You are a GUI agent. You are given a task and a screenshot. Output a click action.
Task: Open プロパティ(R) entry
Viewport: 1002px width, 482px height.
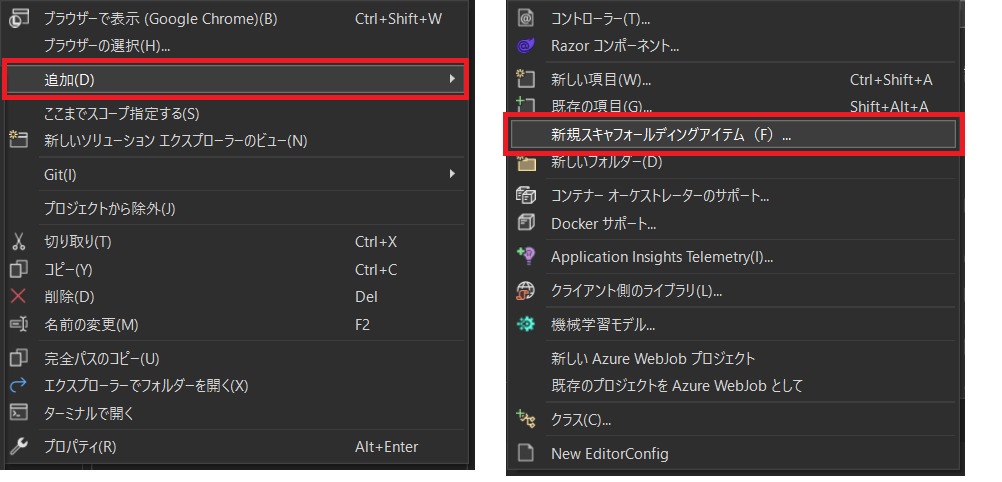click(x=80, y=446)
